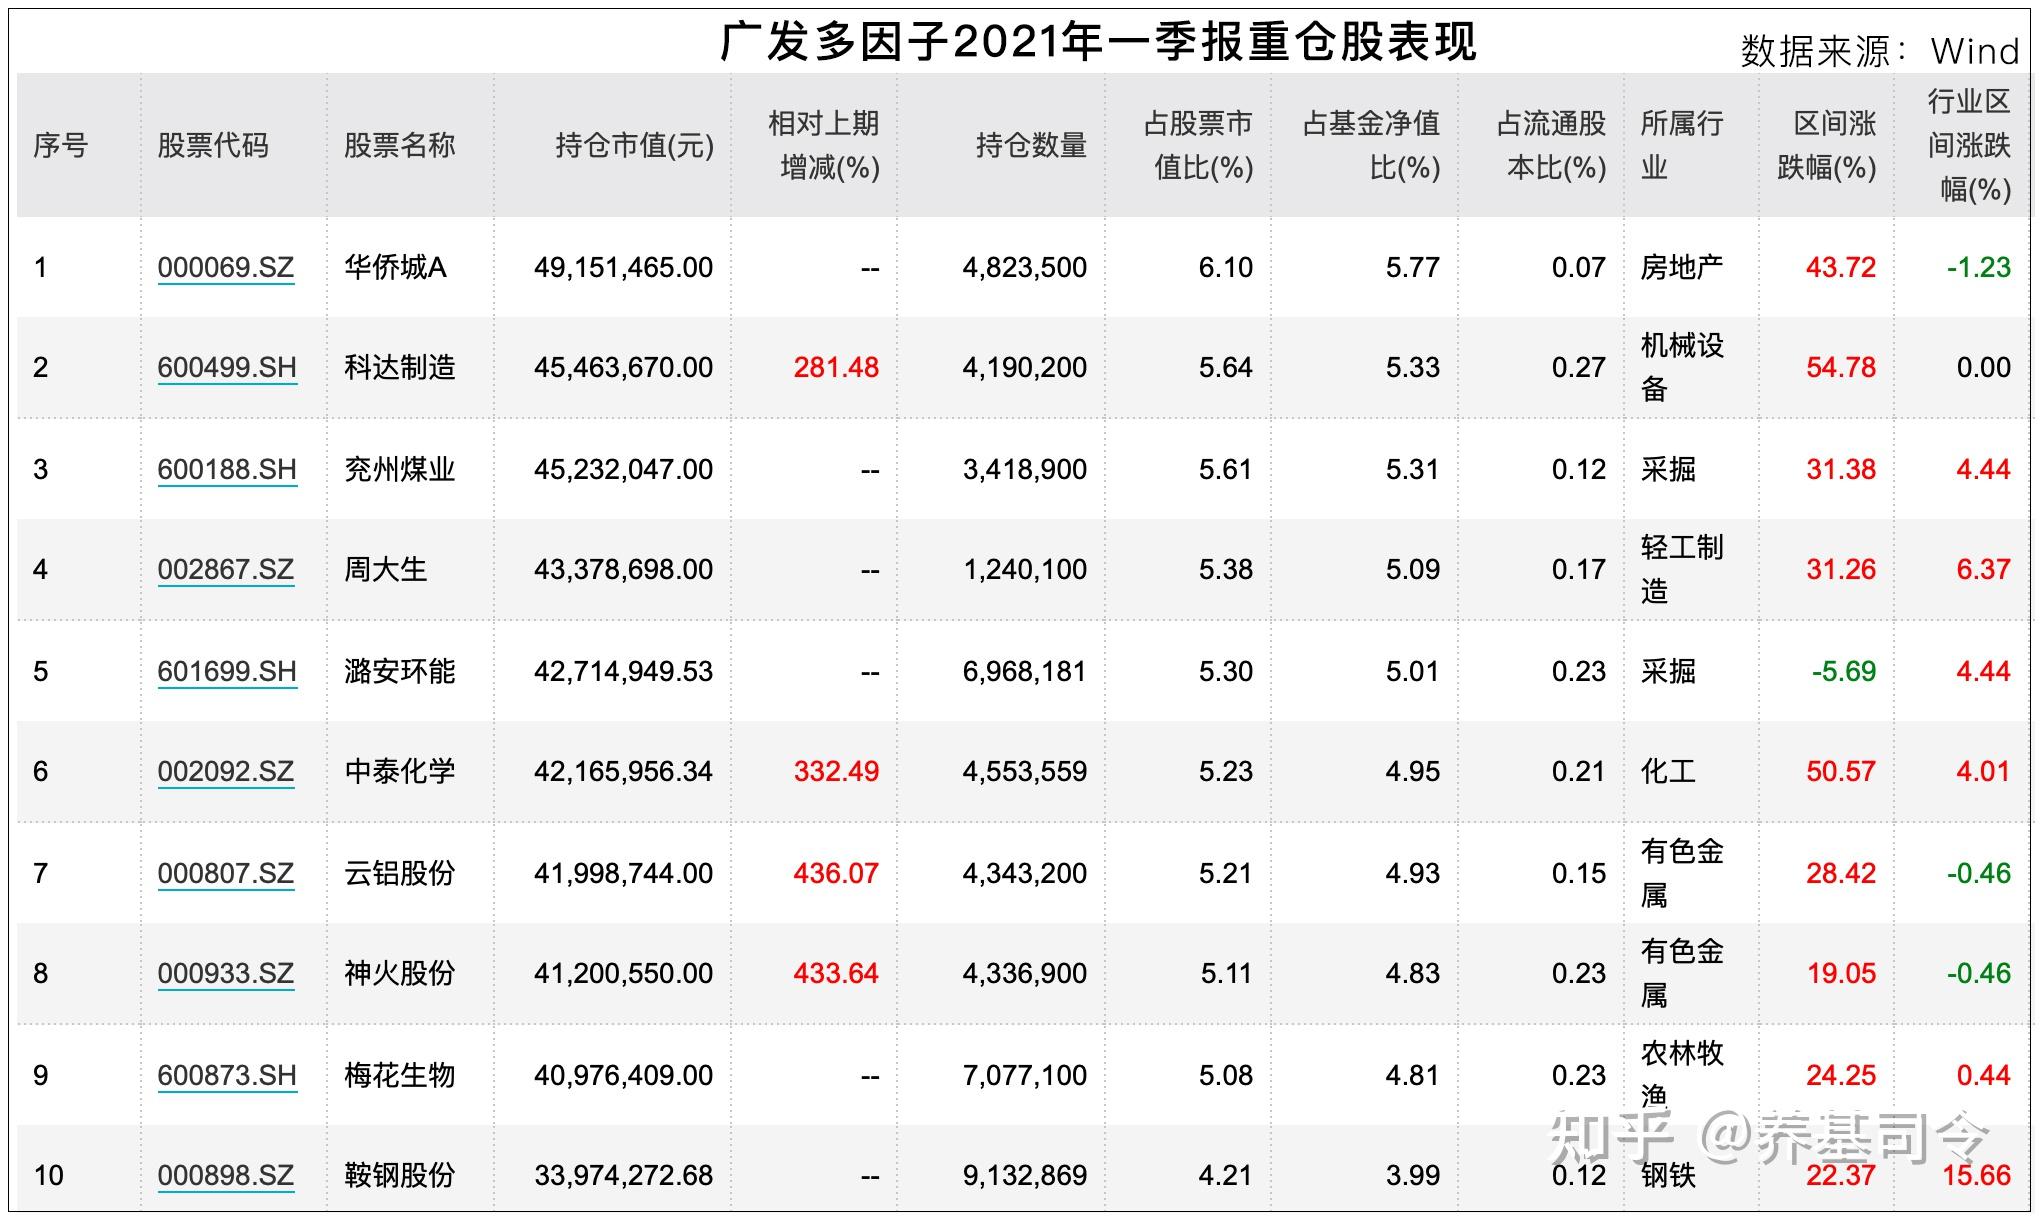
Task: Click the industry cell 化工
Action: tap(1668, 772)
